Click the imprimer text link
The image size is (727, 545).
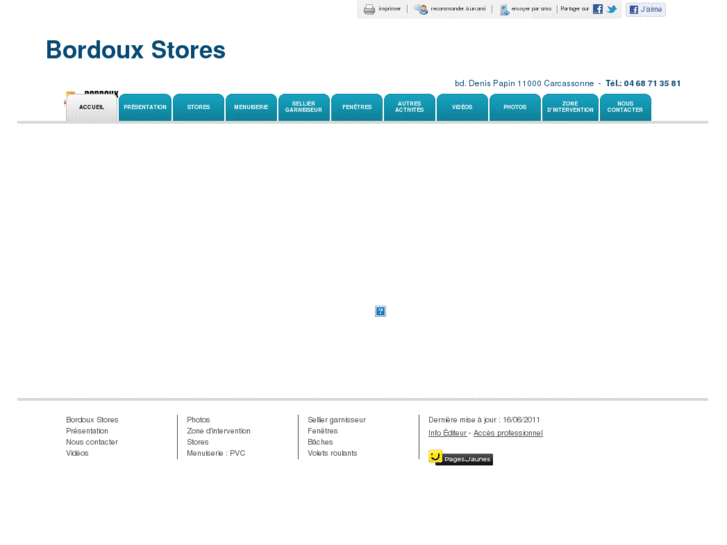tap(389, 9)
